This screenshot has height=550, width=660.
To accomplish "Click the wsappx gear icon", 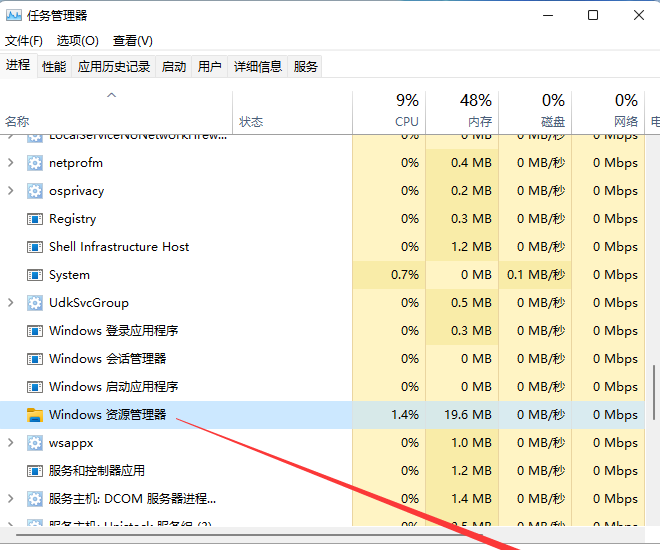I will pos(35,443).
